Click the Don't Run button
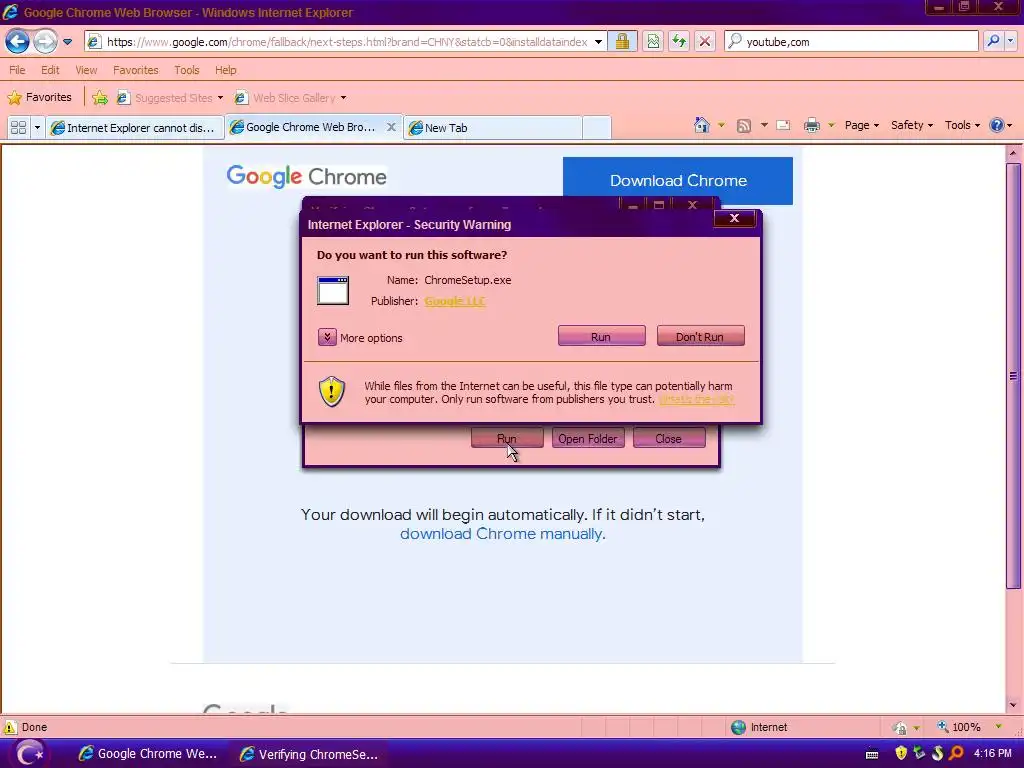Viewport: 1024px width, 768px height. (700, 336)
